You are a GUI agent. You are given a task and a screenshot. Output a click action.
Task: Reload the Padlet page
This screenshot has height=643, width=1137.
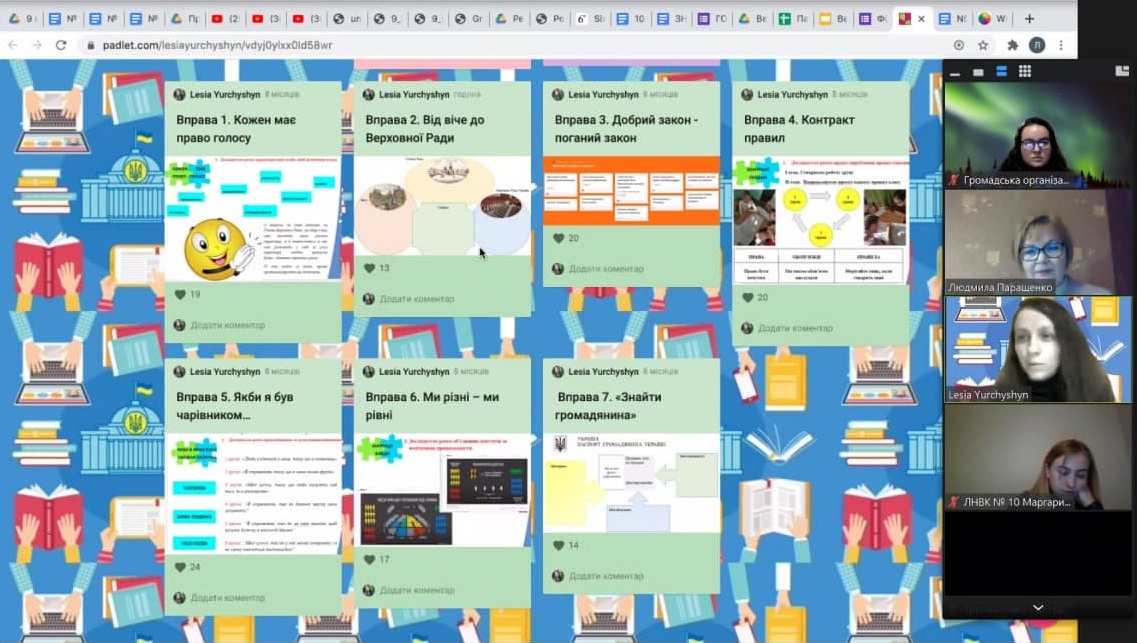(x=61, y=45)
